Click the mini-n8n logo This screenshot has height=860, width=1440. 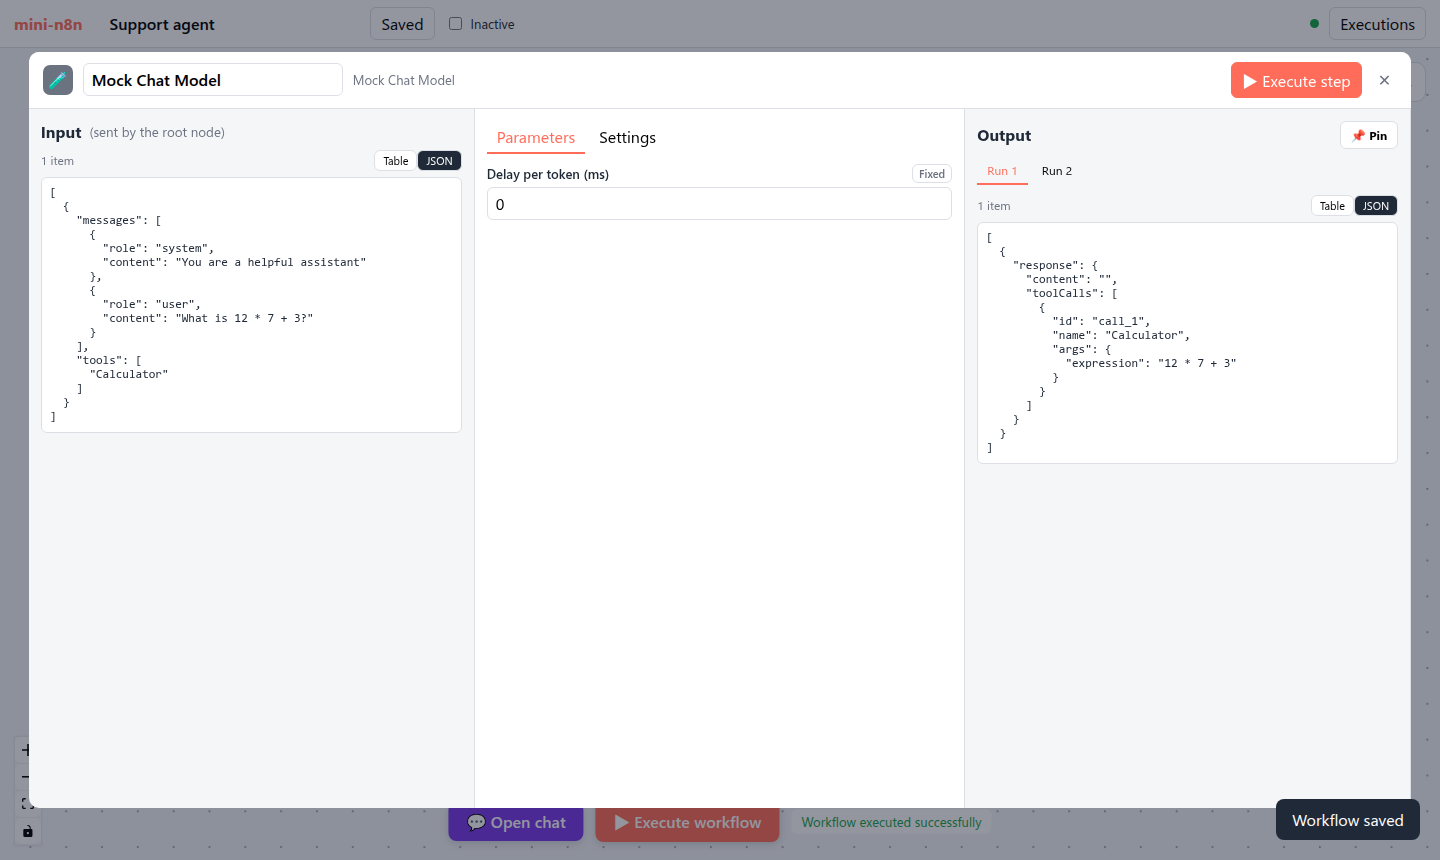tap(48, 24)
